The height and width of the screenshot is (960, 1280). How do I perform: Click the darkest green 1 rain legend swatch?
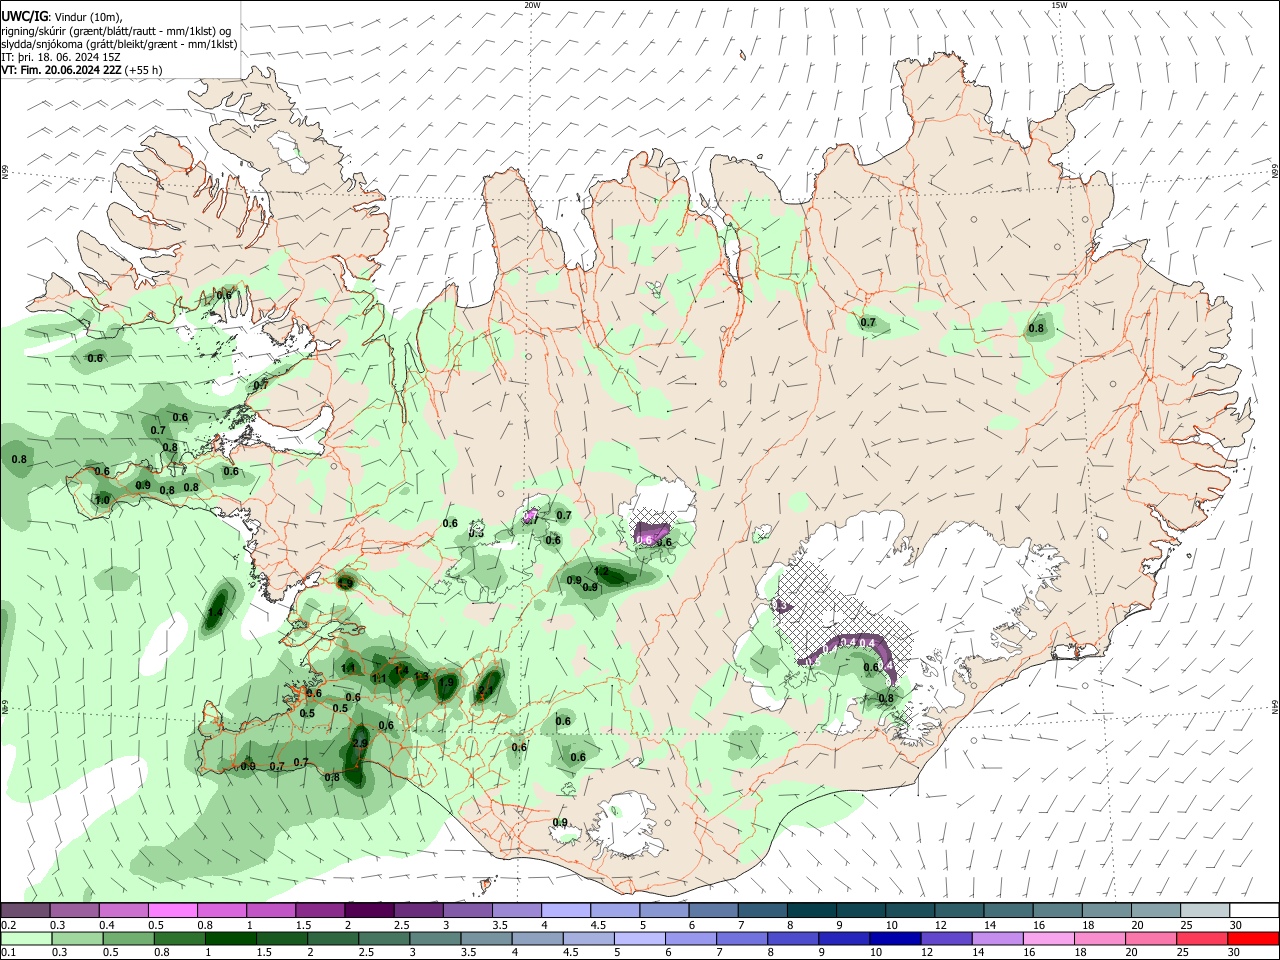229,938
